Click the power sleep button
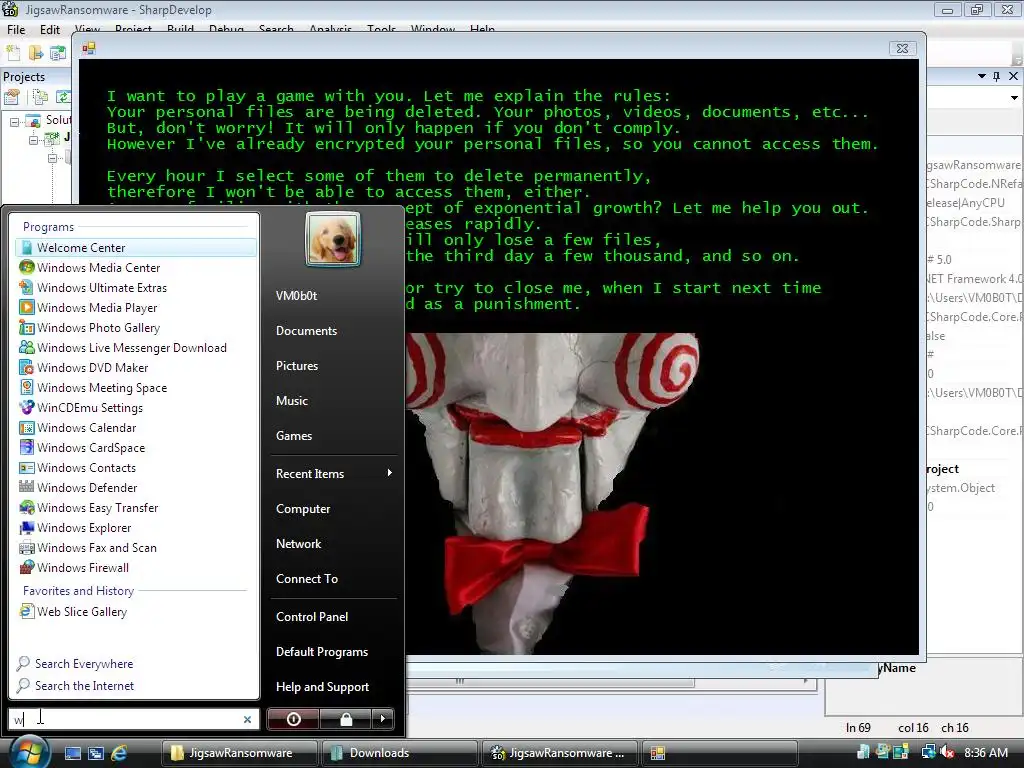Image resolution: width=1024 pixels, height=768 pixels. pos(293,719)
